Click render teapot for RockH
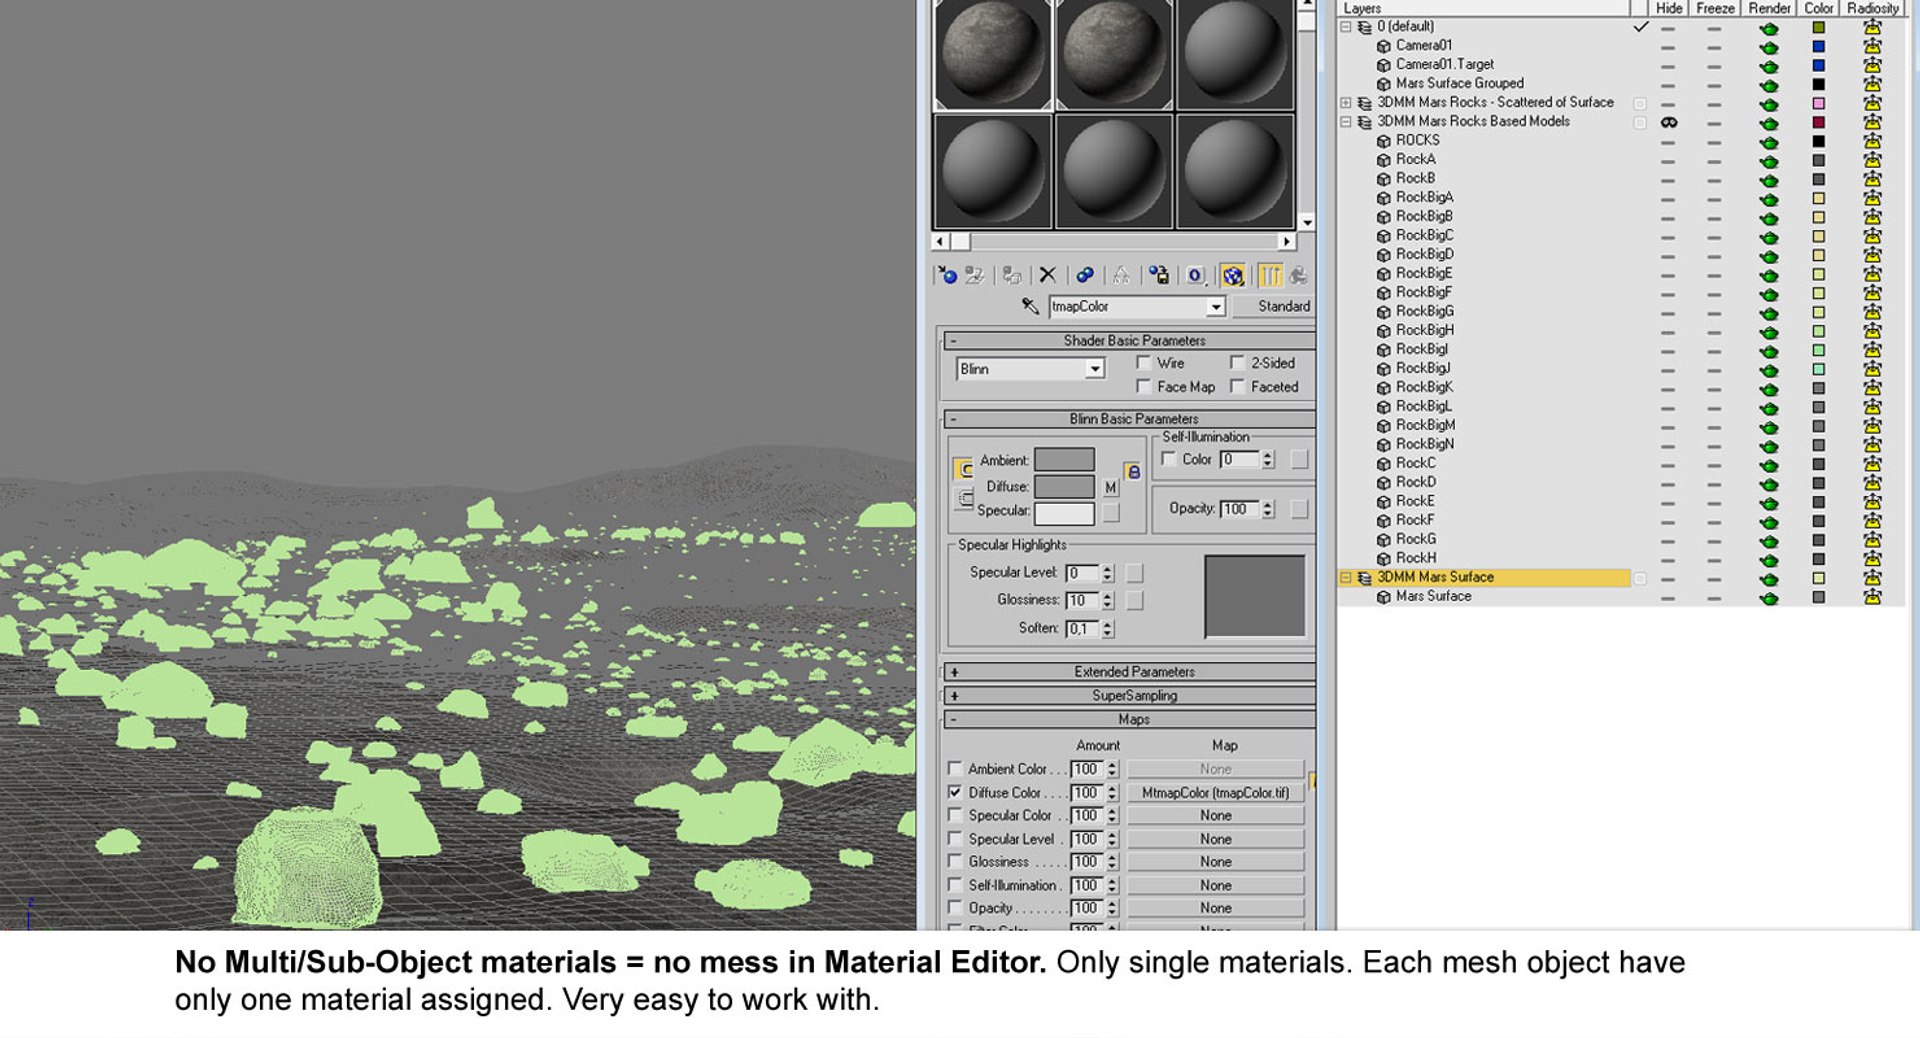This screenshot has width=1920, height=1038. (1769, 559)
